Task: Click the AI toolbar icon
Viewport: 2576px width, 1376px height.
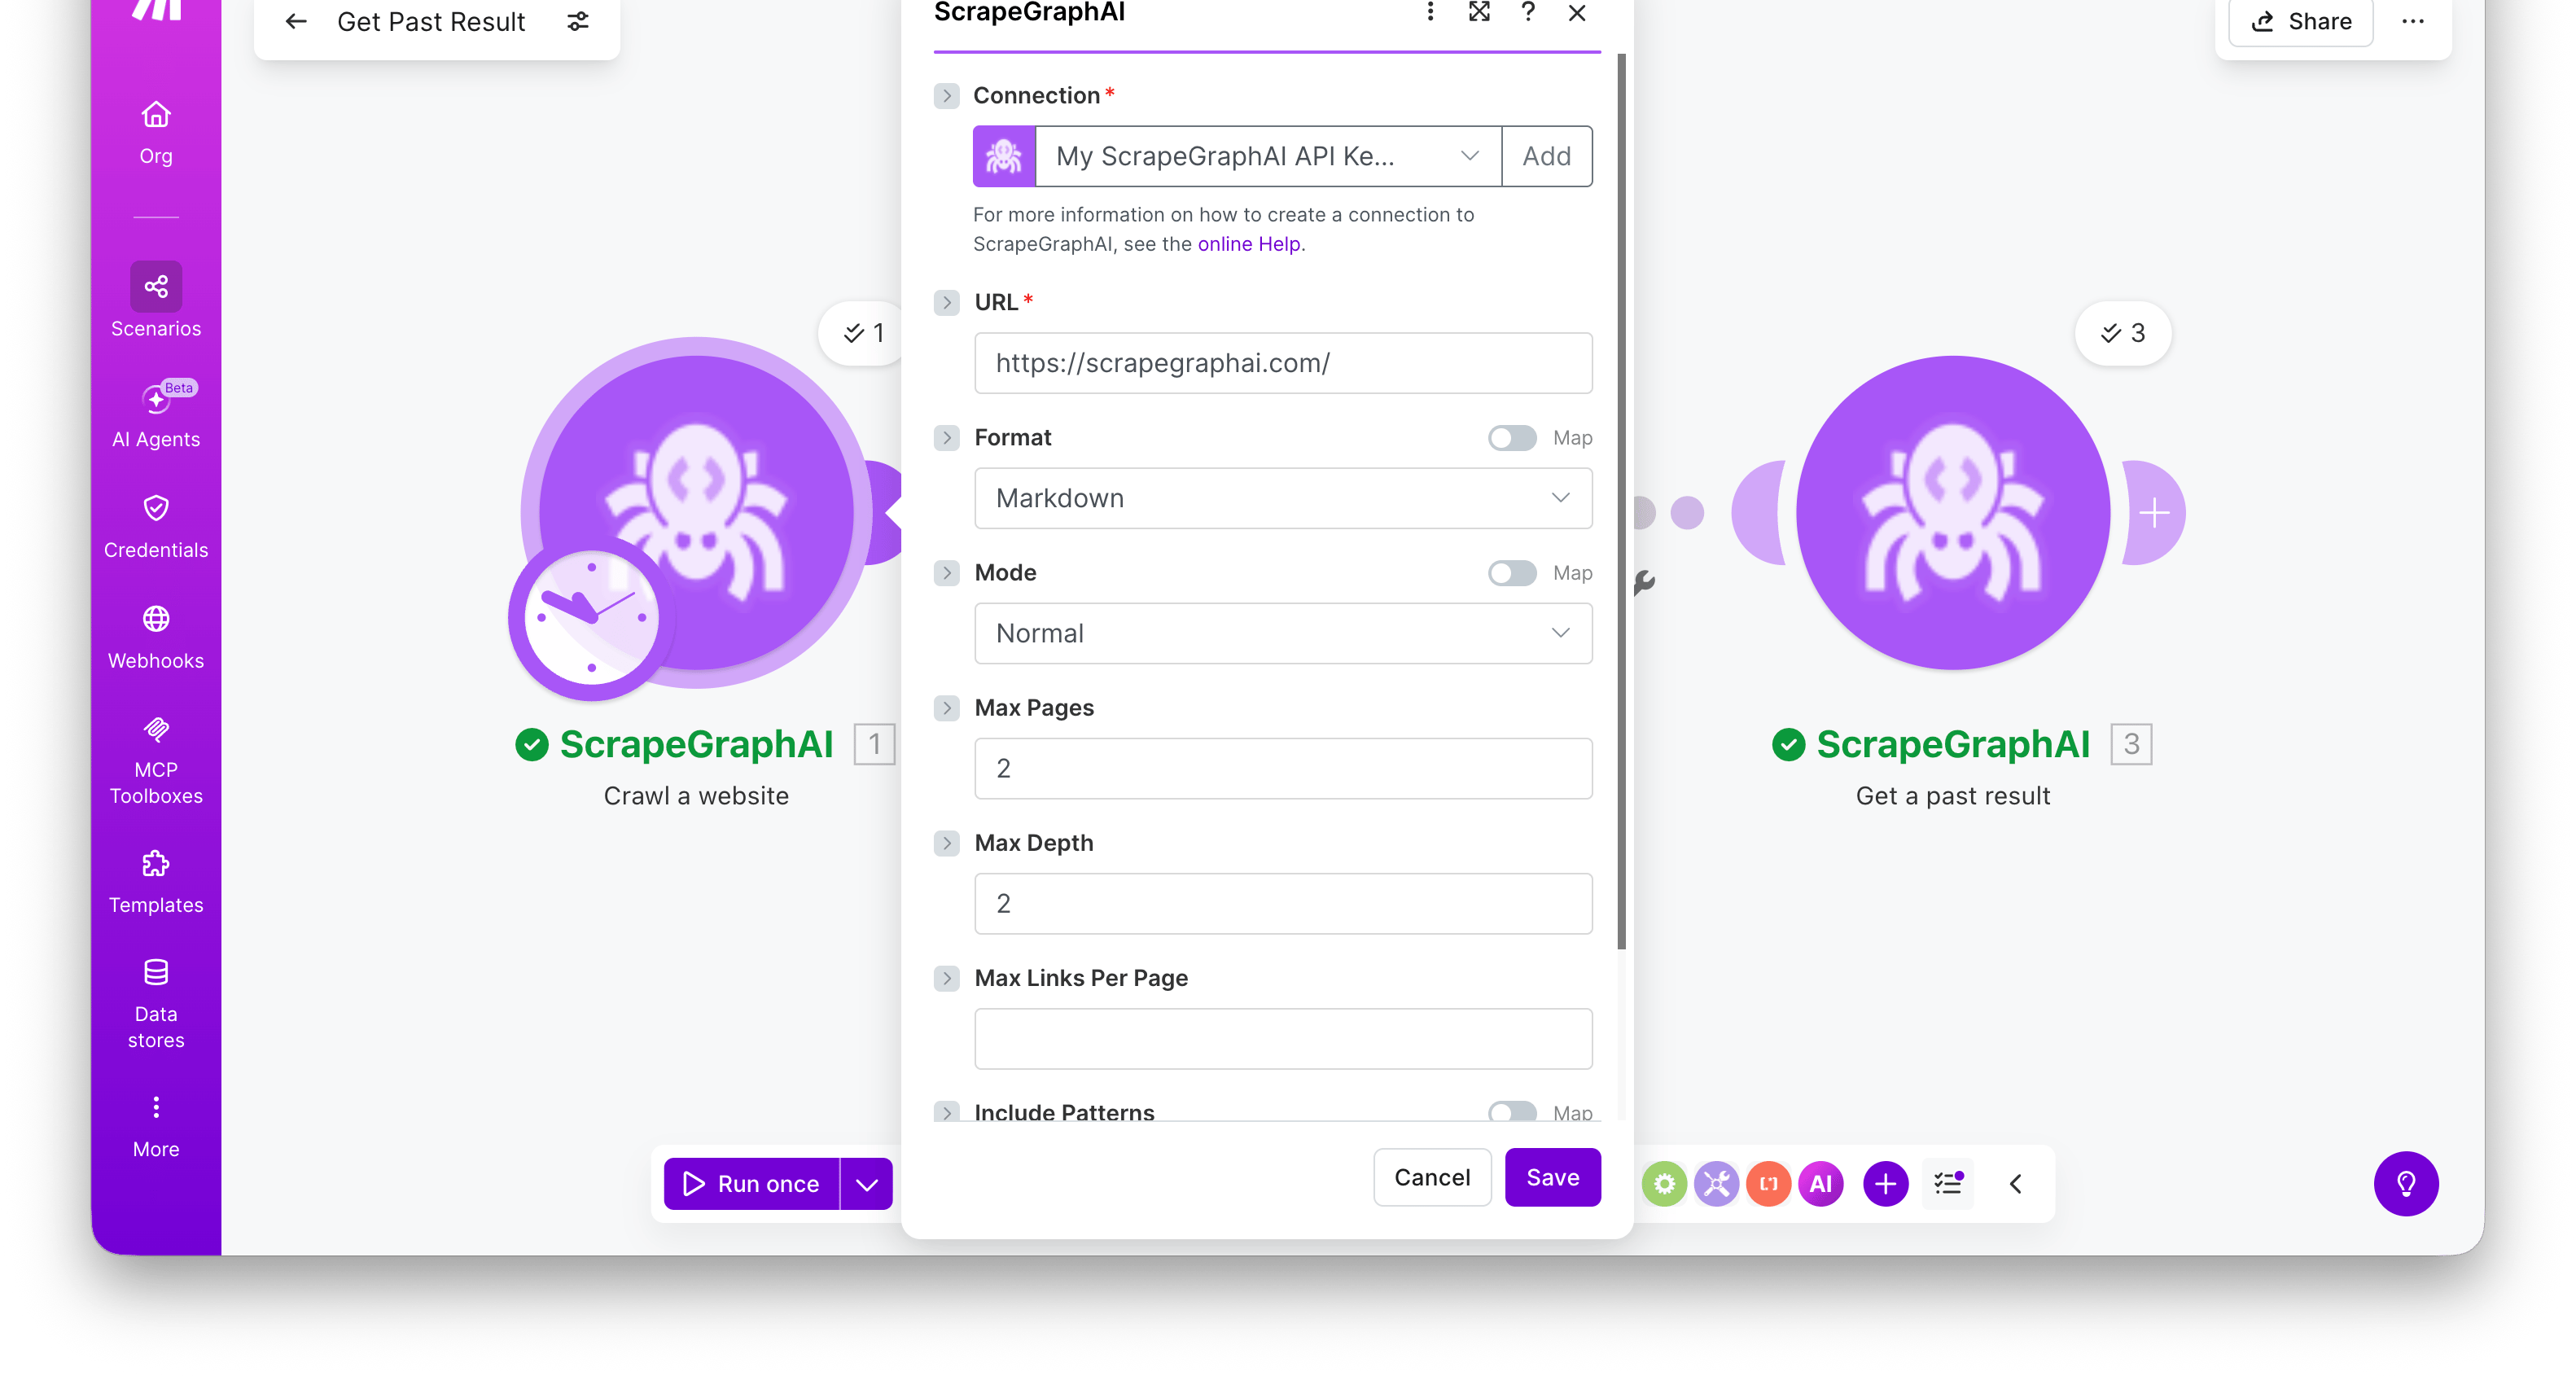Action: click(x=1820, y=1184)
